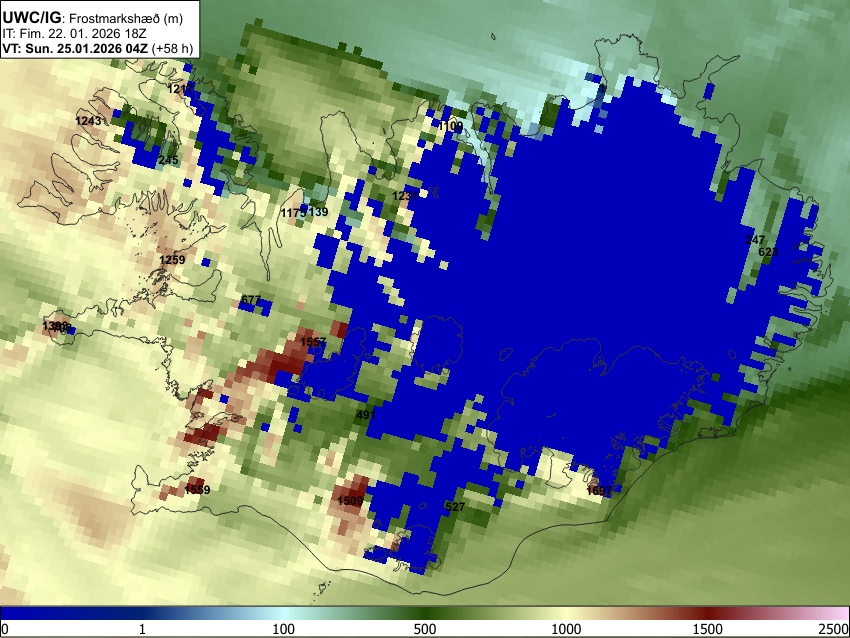Click the map value label 1697
The height and width of the screenshot is (638, 850).
click(599, 491)
